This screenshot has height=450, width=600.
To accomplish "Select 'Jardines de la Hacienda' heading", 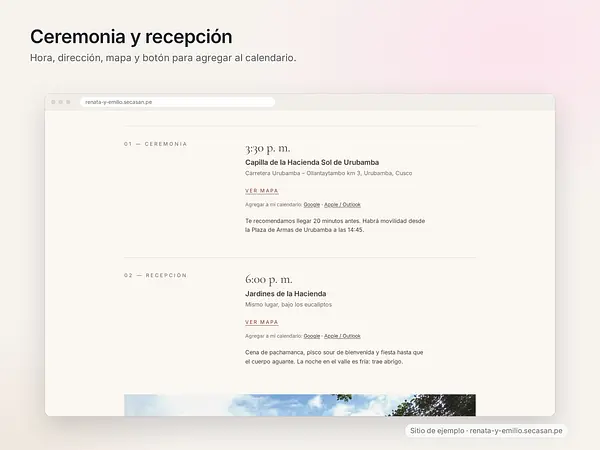I will pos(285,294).
